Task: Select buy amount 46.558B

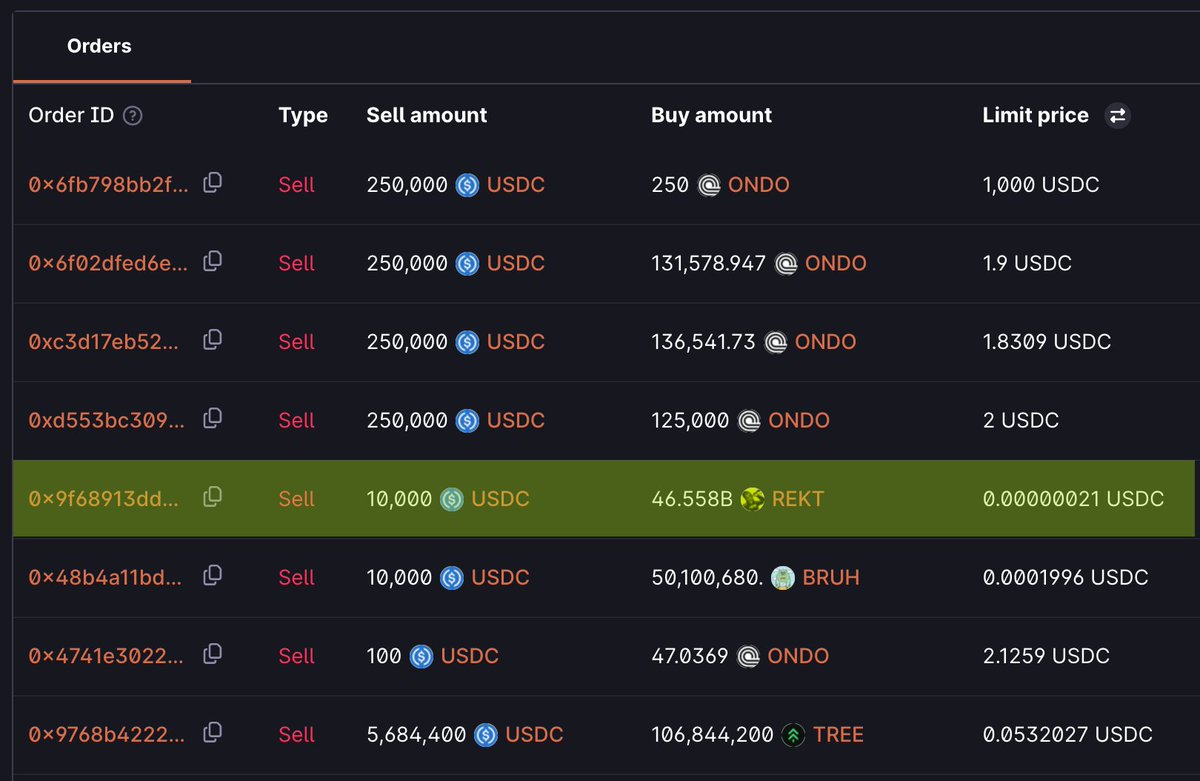Action: (x=692, y=499)
